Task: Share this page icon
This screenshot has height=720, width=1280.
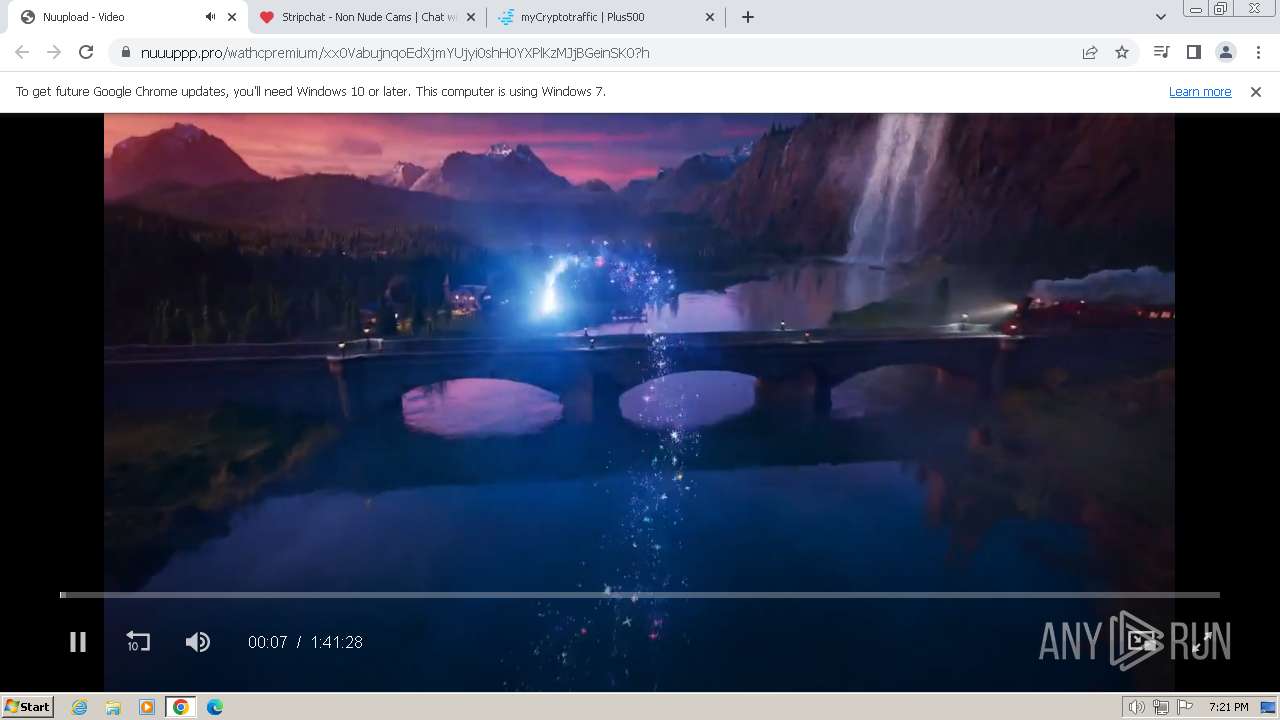Action: pyautogui.click(x=1090, y=52)
